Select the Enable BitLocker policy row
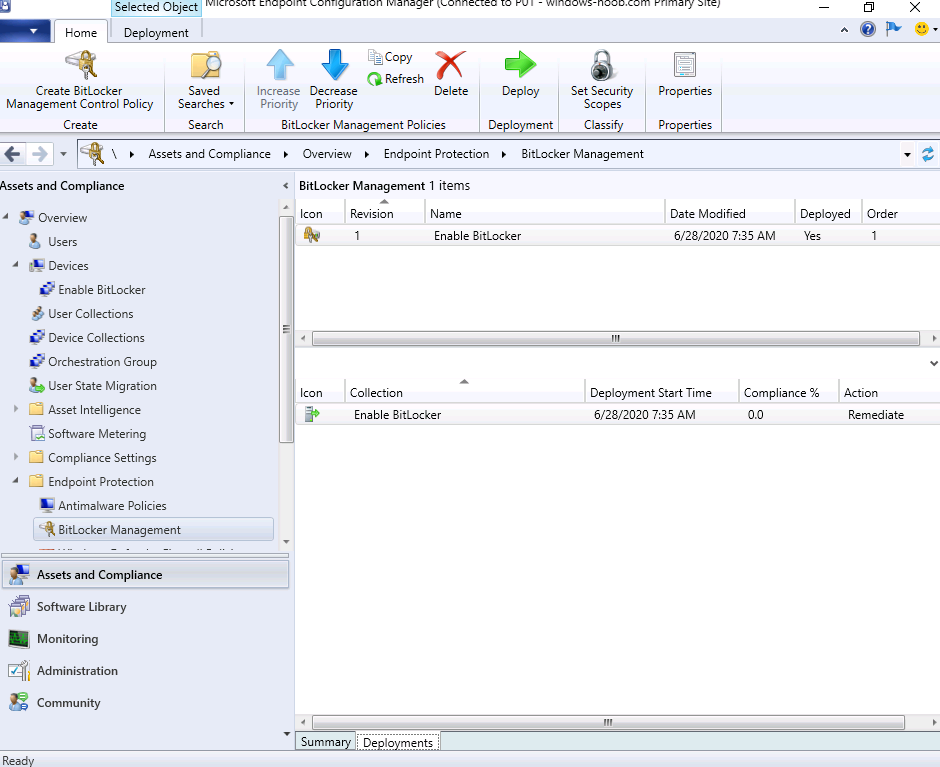940x767 pixels. (x=617, y=236)
